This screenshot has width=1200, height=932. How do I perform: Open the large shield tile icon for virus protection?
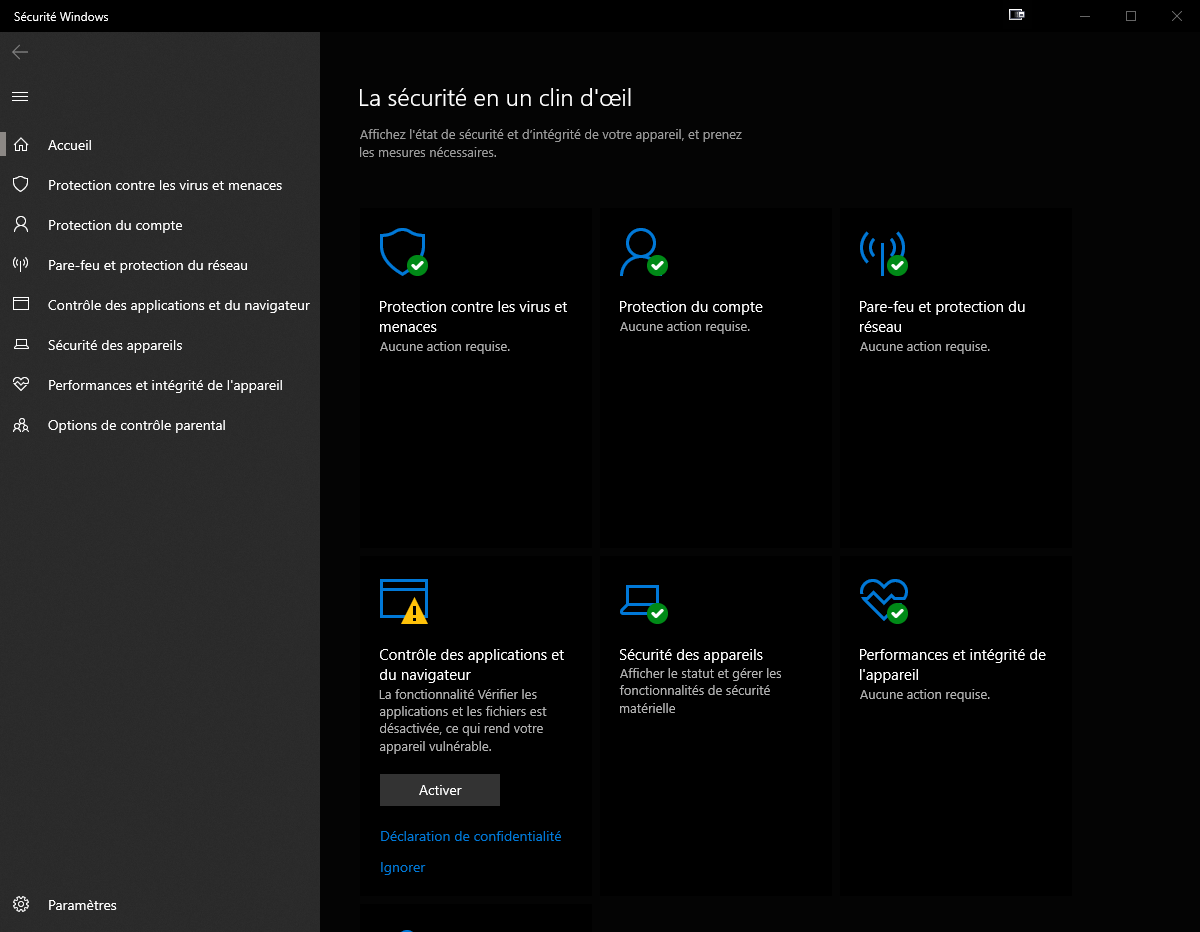[403, 253]
